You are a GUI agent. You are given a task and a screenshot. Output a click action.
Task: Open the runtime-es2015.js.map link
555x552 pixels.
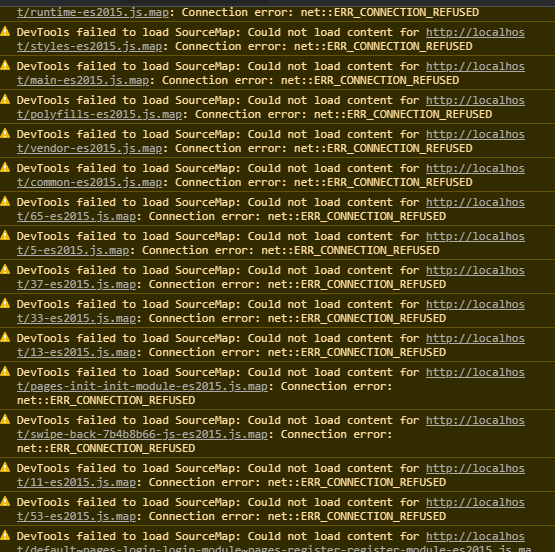[x=93, y=12]
